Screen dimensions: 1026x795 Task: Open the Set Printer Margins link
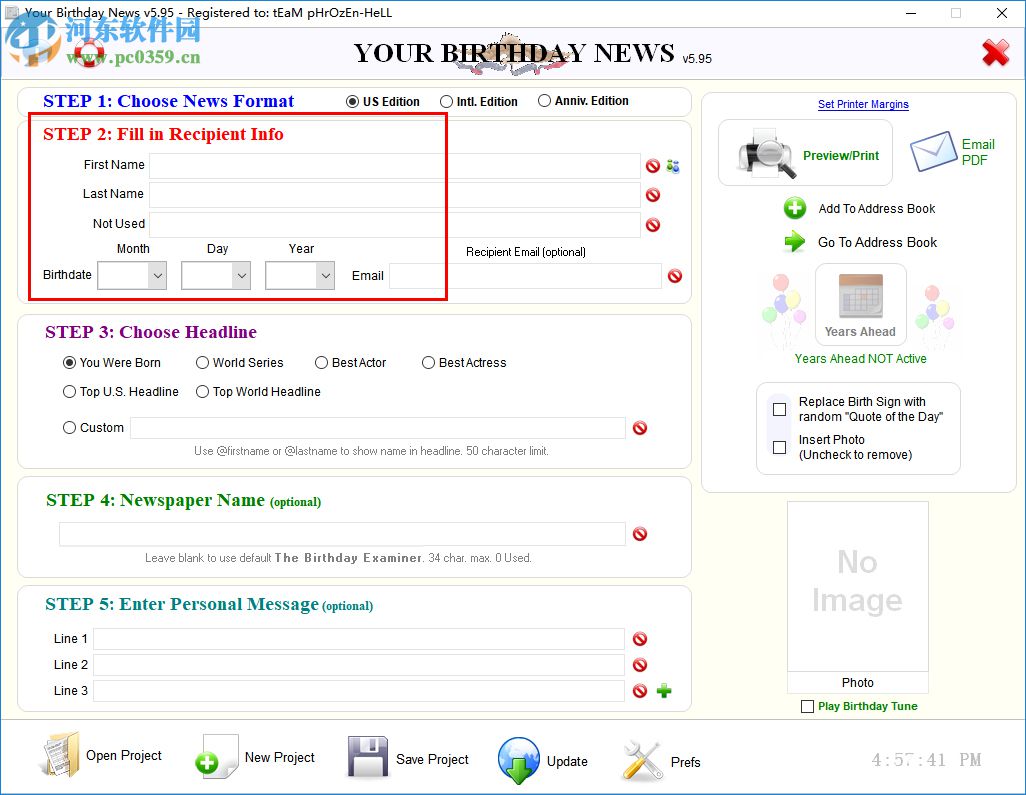(862, 104)
